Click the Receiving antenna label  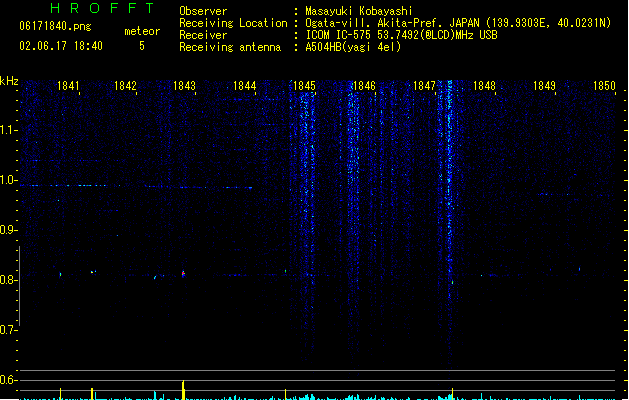pyautogui.click(x=230, y=47)
